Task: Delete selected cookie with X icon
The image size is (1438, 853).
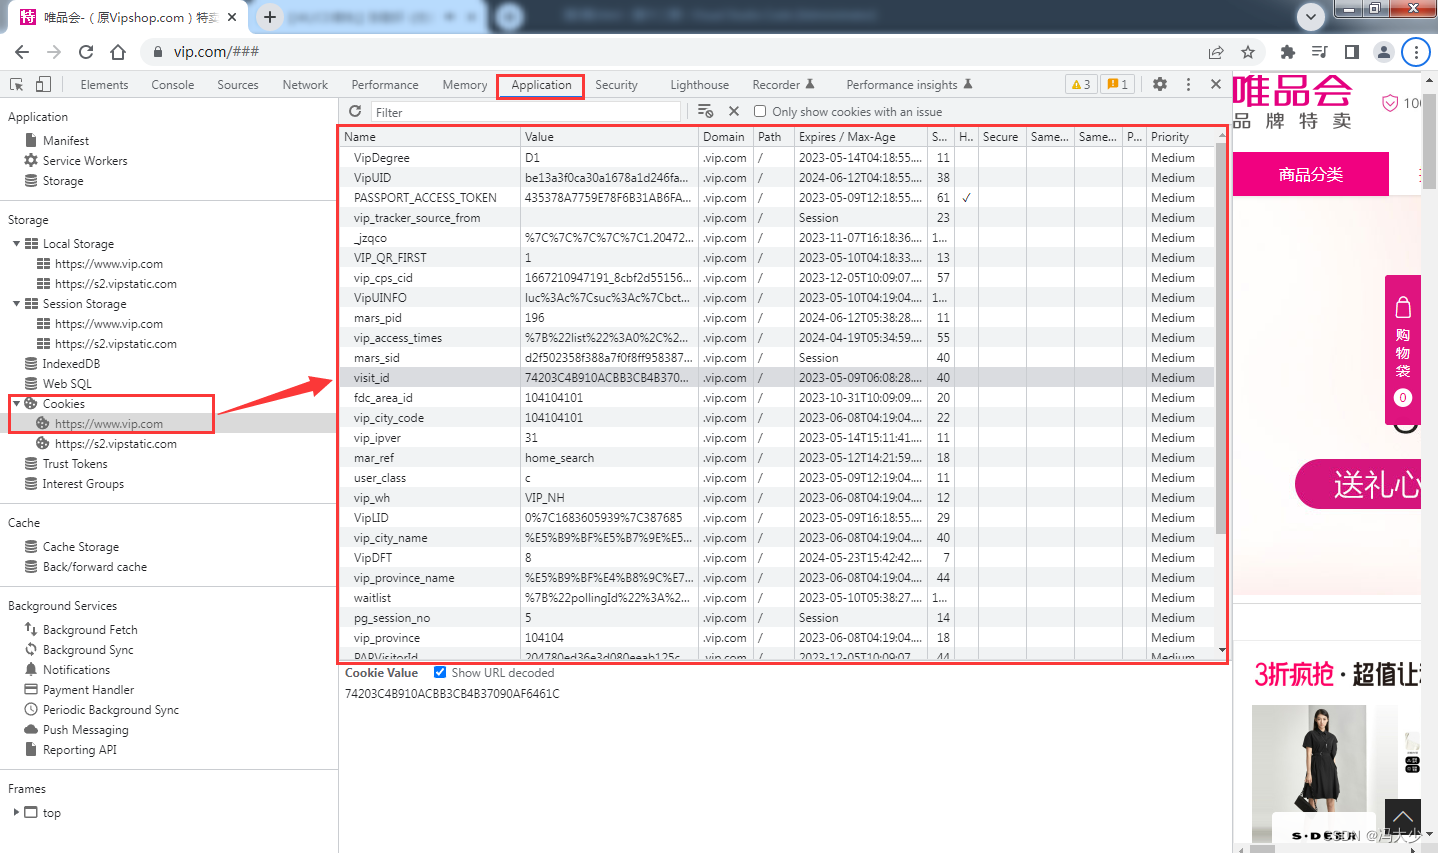Action: pyautogui.click(x=734, y=111)
